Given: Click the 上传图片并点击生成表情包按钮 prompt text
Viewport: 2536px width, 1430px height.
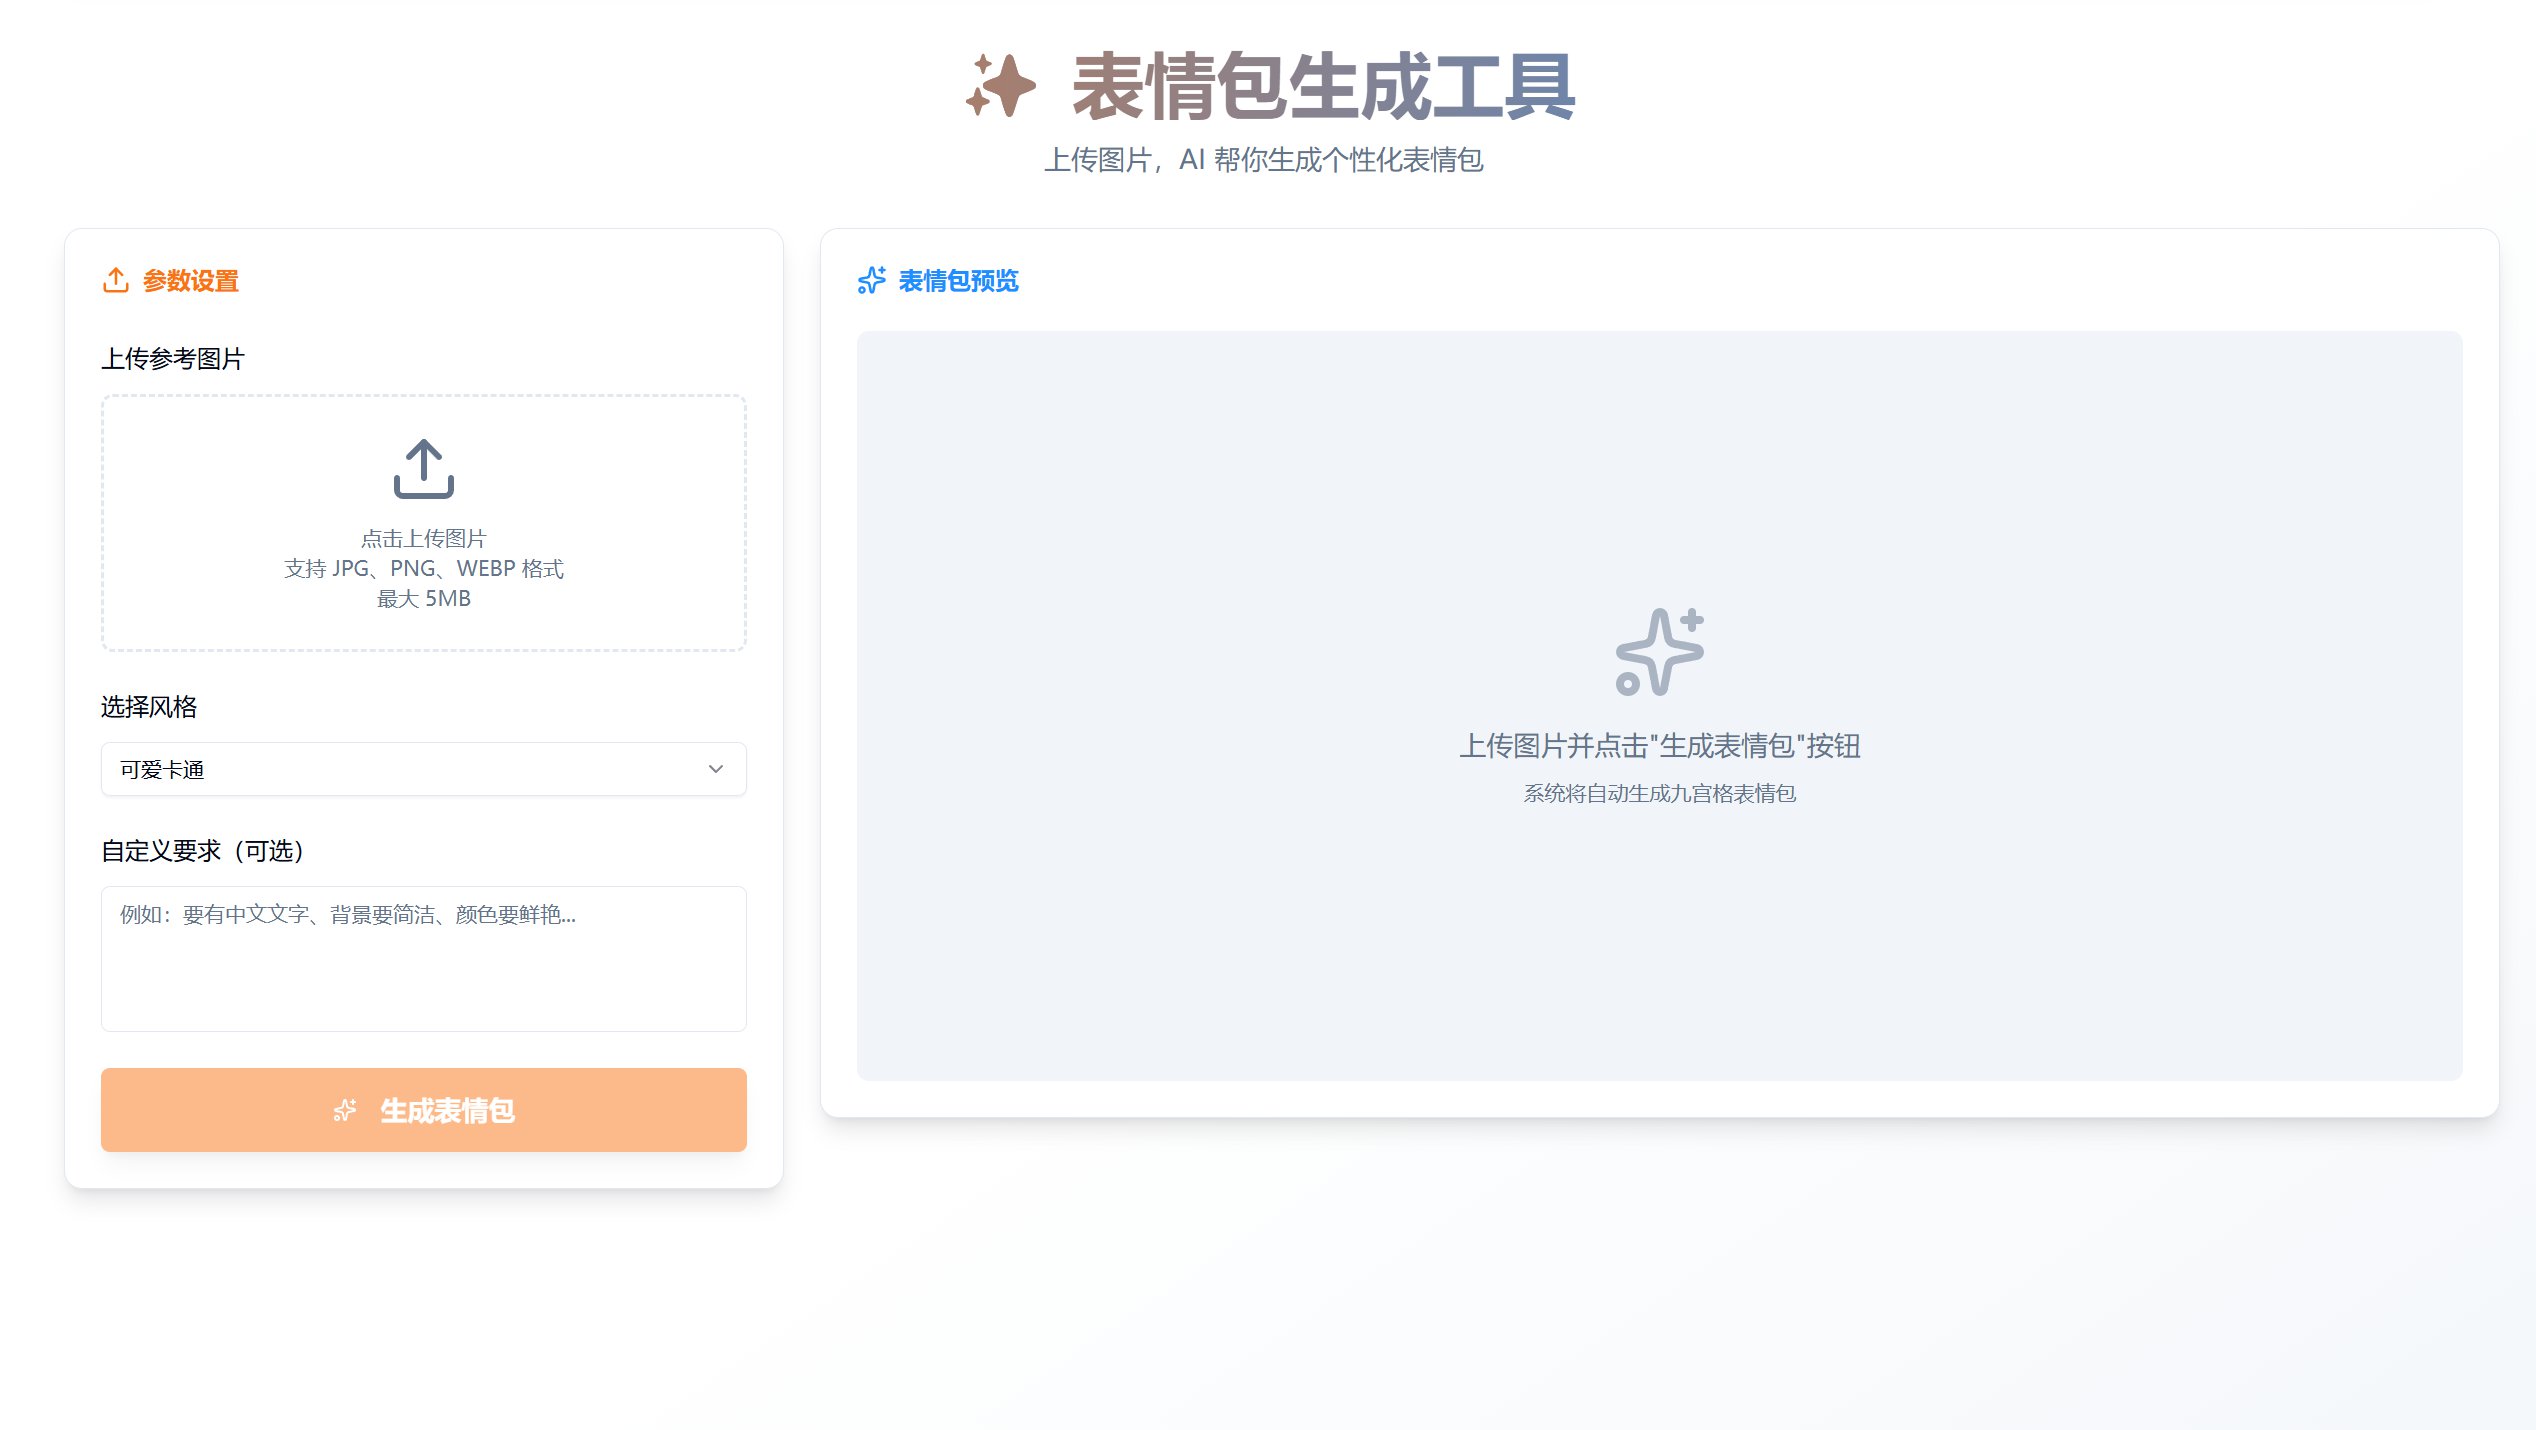Looking at the screenshot, I should pyautogui.click(x=1660, y=746).
